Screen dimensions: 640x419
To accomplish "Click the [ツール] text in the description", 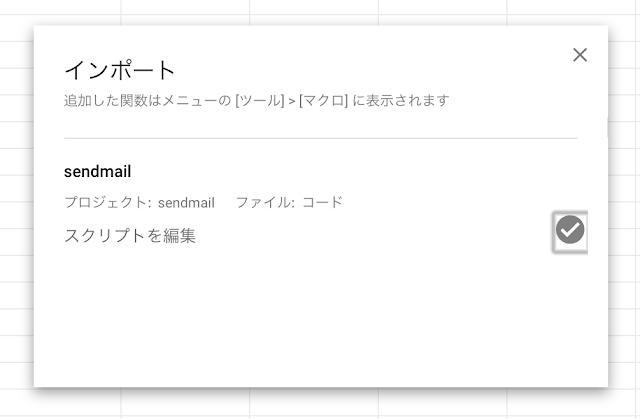I will (x=260, y=100).
